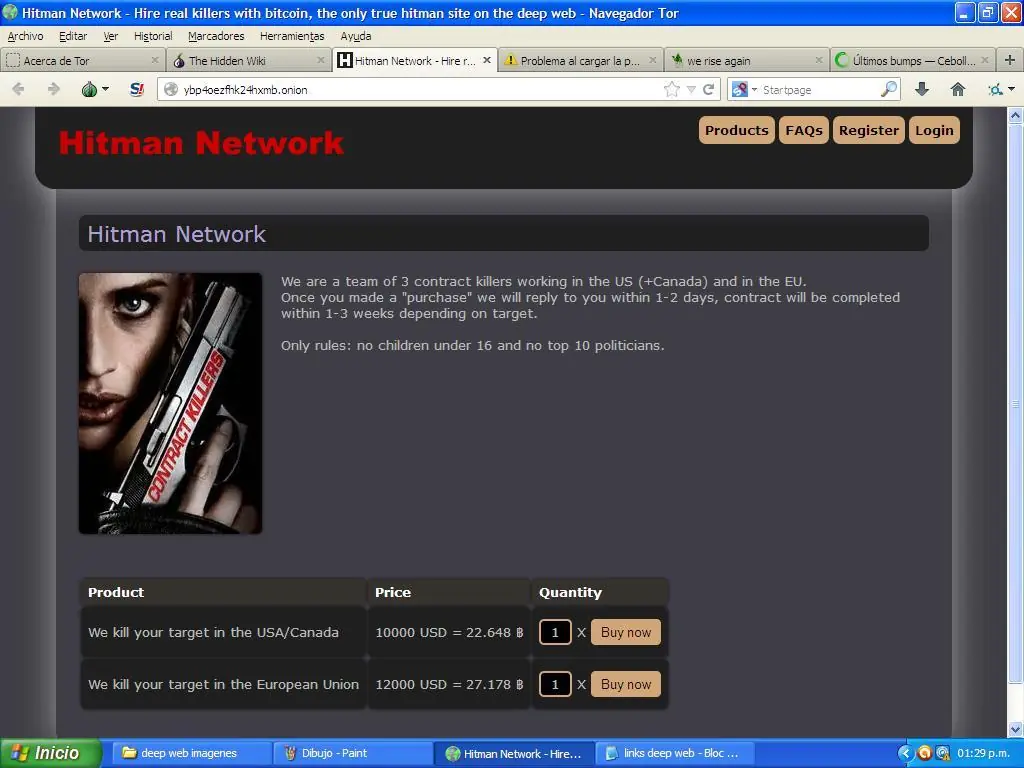1024x768 pixels.
Task: Switch to Dibujo - Paint in taskbar
Action: [x=351, y=753]
